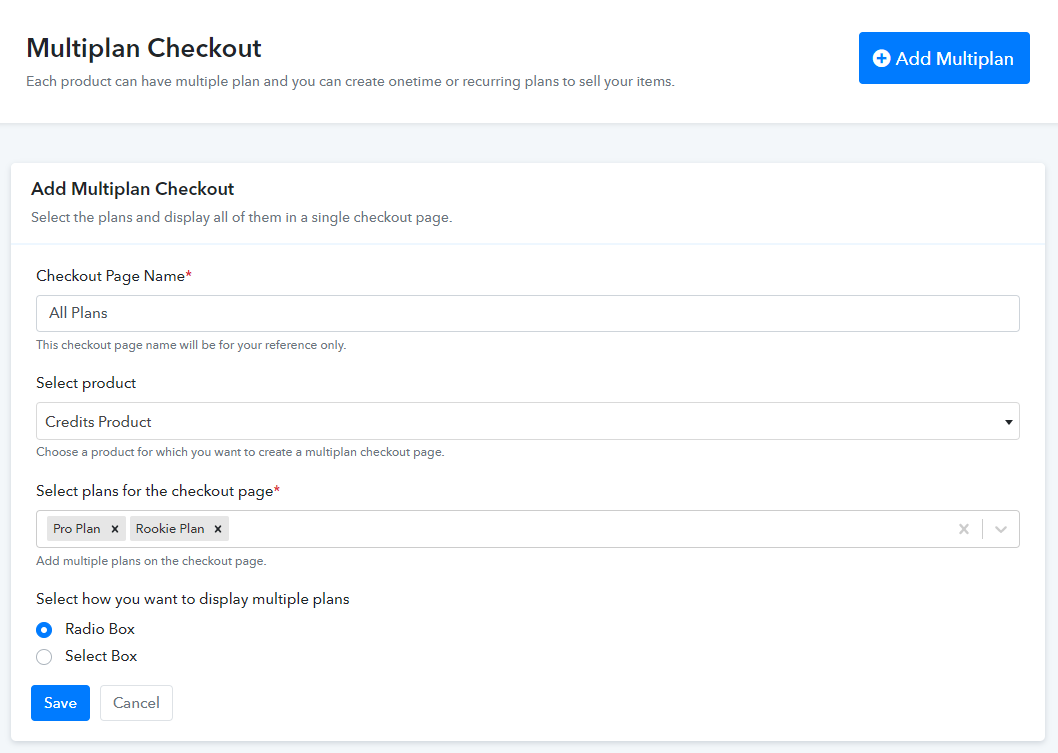Click the Rookie Plan tag label
The height and width of the screenshot is (753, 1058).
[x=170, y=529]
